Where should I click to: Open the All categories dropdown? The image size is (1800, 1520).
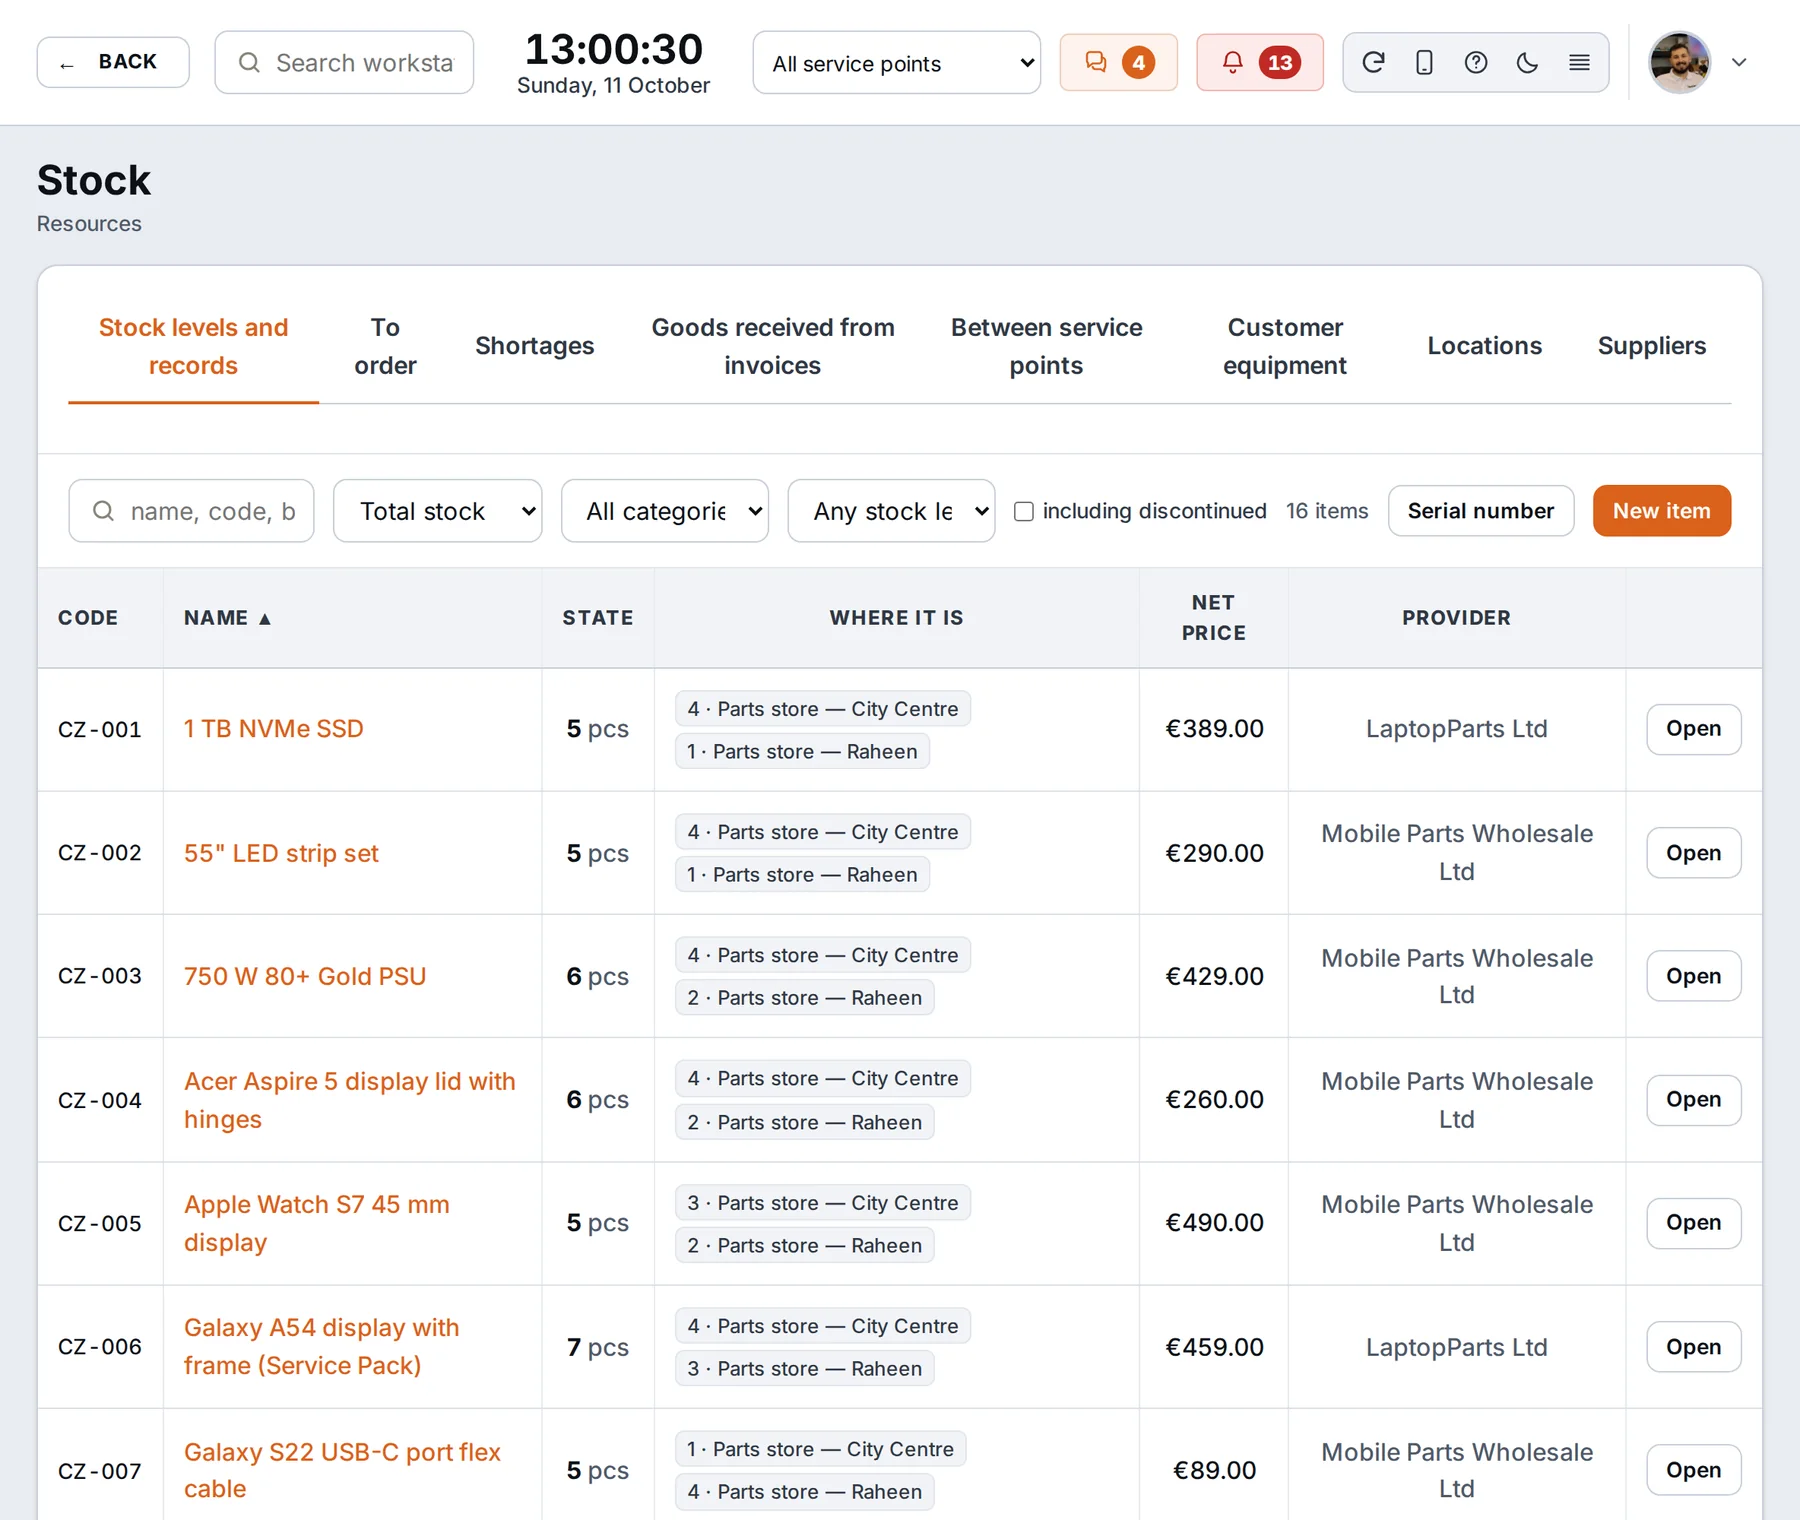665,511
